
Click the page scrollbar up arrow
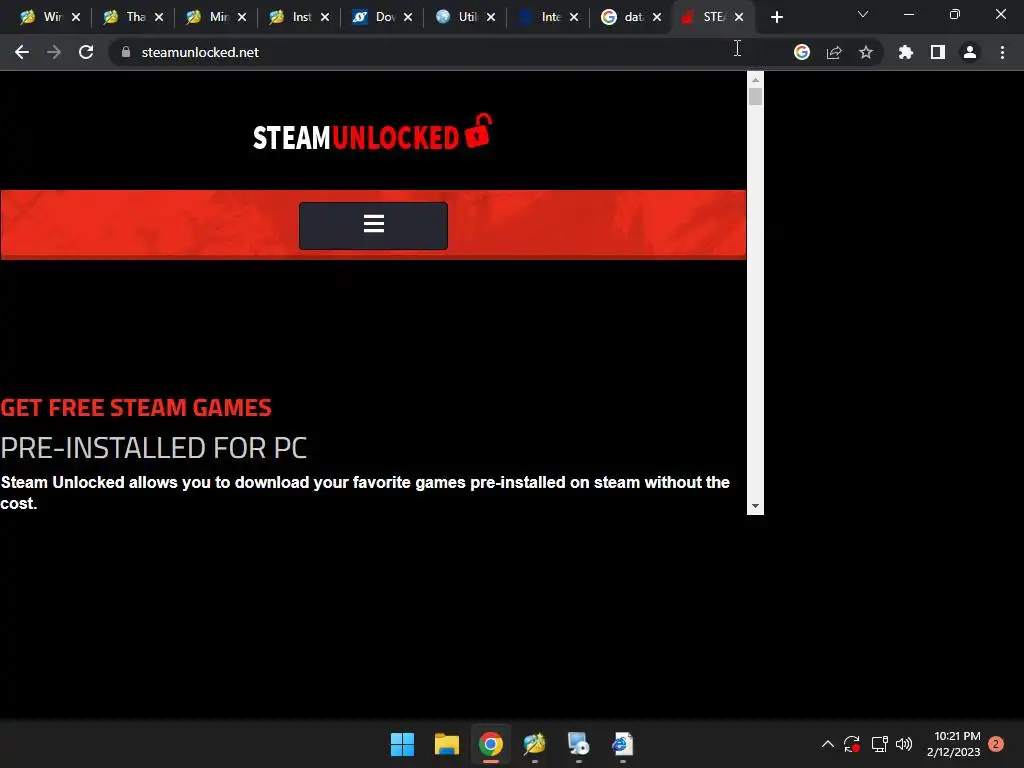(756, 80)
